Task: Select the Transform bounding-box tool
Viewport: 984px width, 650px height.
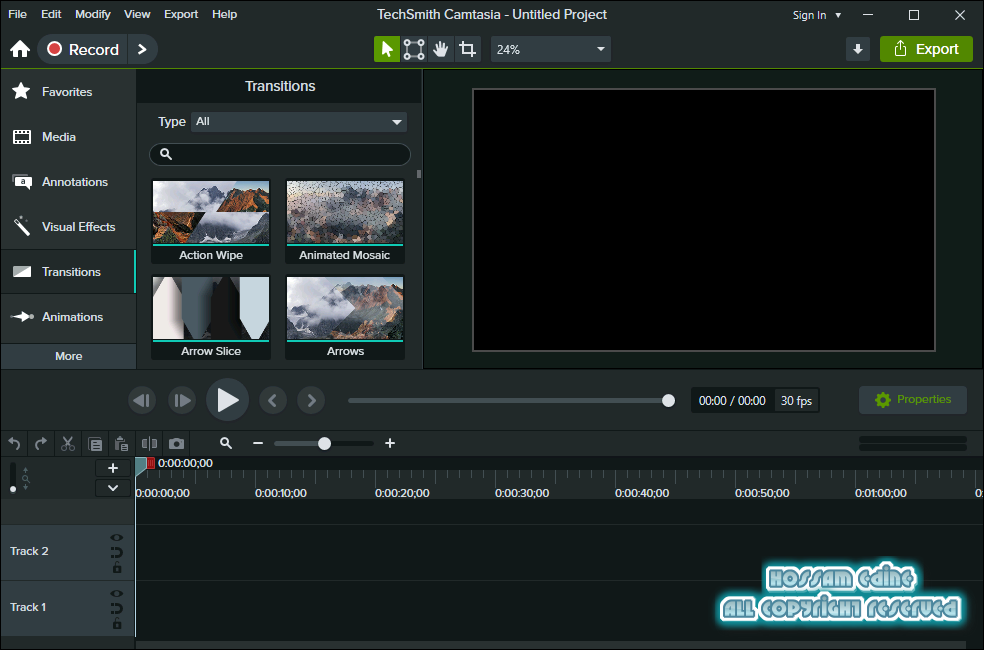Action: [x=414, y=49]
